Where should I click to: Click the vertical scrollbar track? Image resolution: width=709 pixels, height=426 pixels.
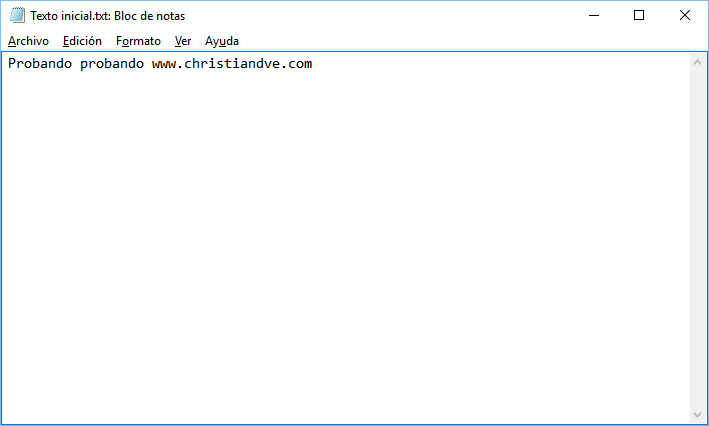[697, 238]
